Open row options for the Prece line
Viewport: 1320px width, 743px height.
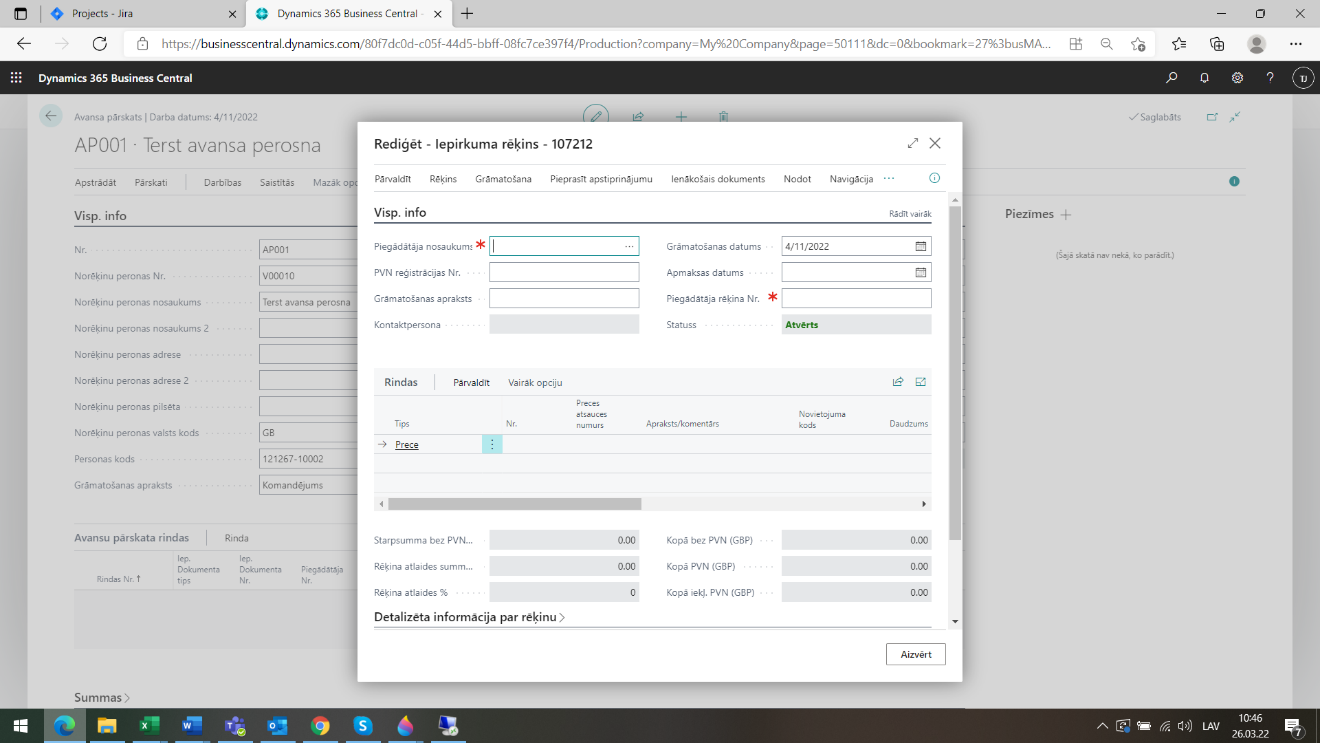[x=491, y=445]
